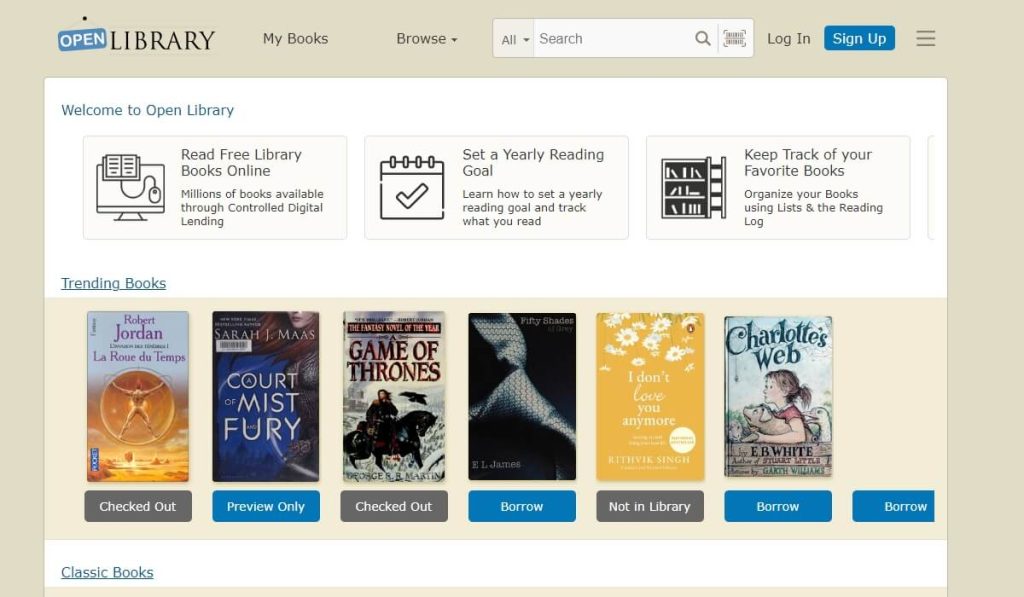This screenshot has width=1024, height=597.
Task: Open the Trending Books link
Action: coord(113,283)
